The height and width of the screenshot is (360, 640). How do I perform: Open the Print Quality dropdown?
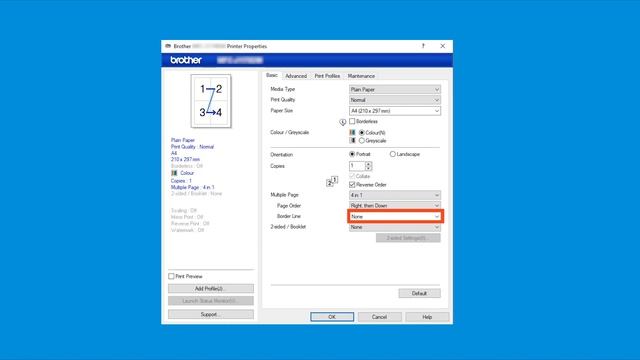(x=395, y=100)
